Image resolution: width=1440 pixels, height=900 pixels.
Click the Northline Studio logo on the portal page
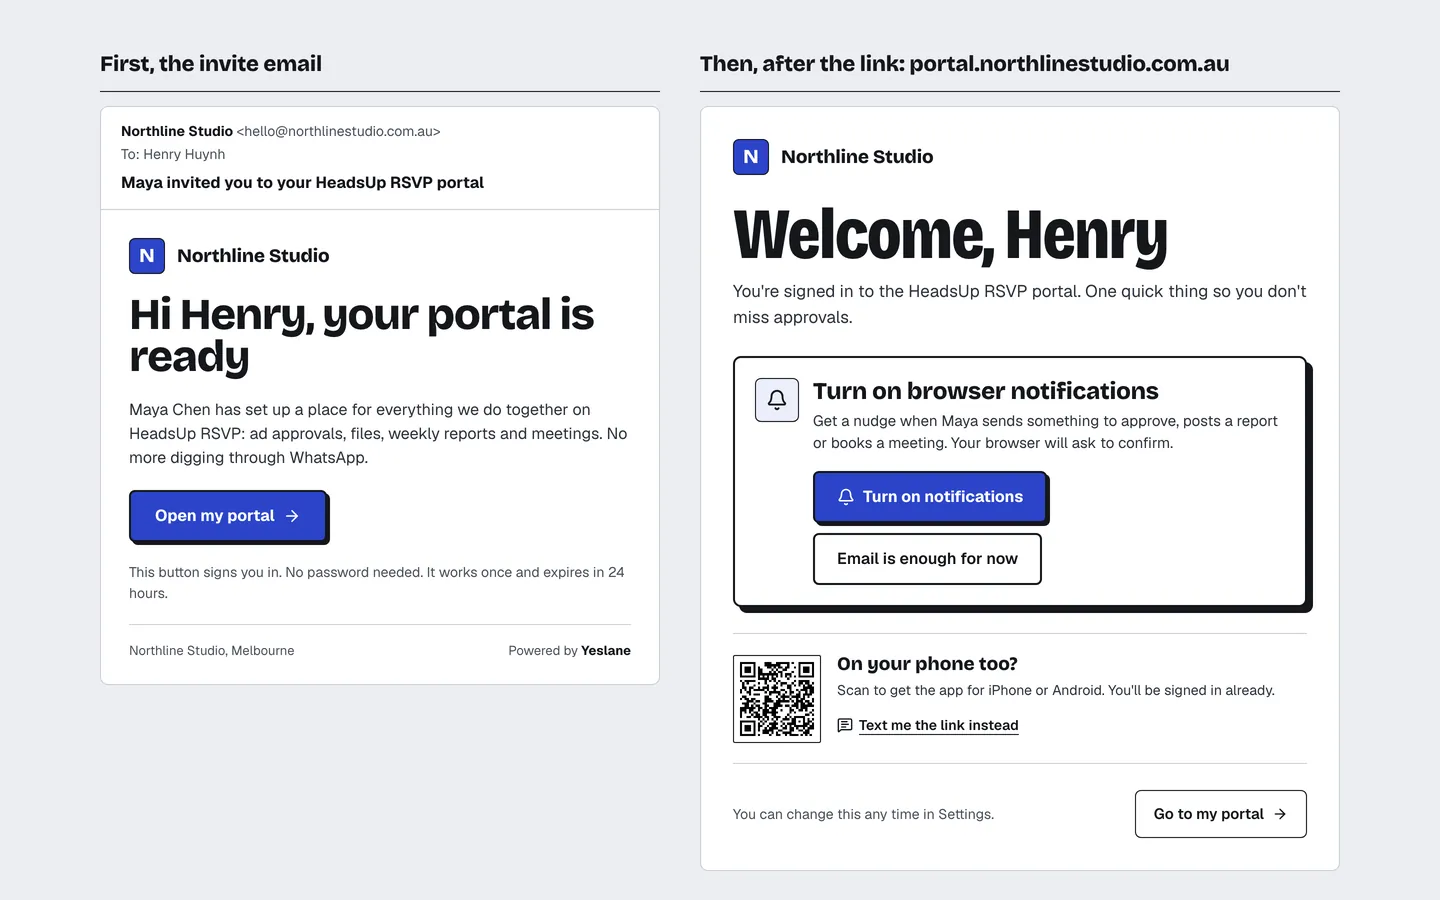(751, 157)
